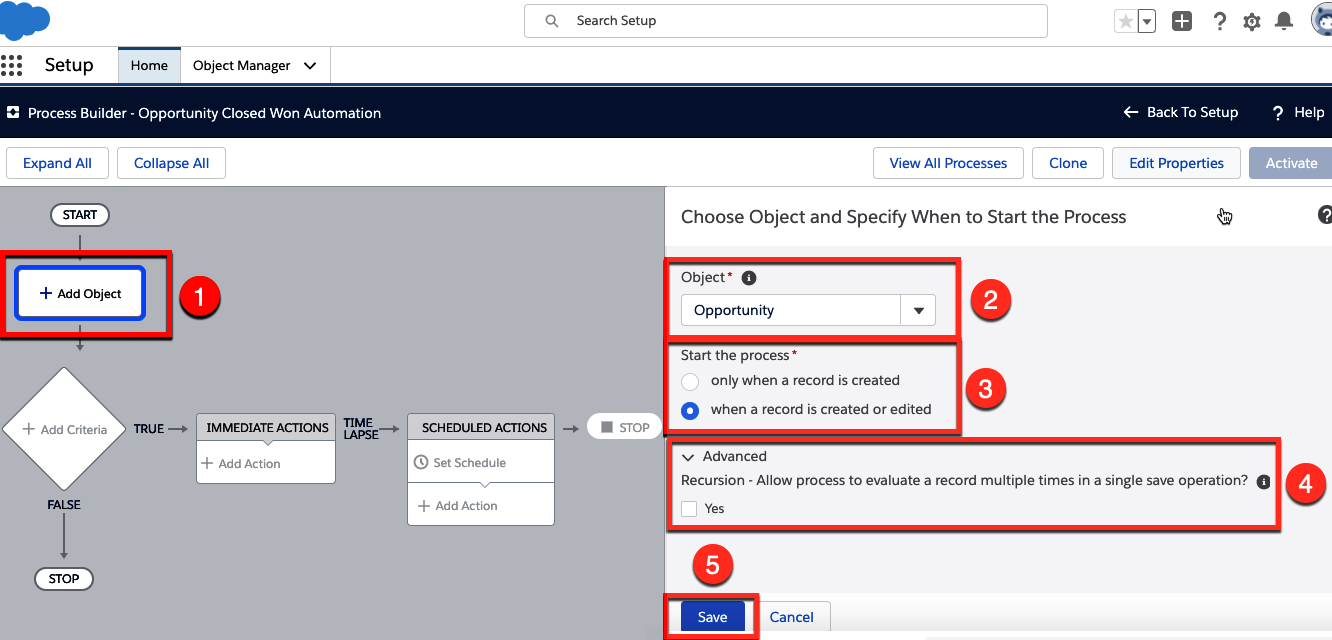Image resolution: width=1332 pixels, height=640 pixels.
Task: Click in the Search Setup field
Action: pos(786,21)
